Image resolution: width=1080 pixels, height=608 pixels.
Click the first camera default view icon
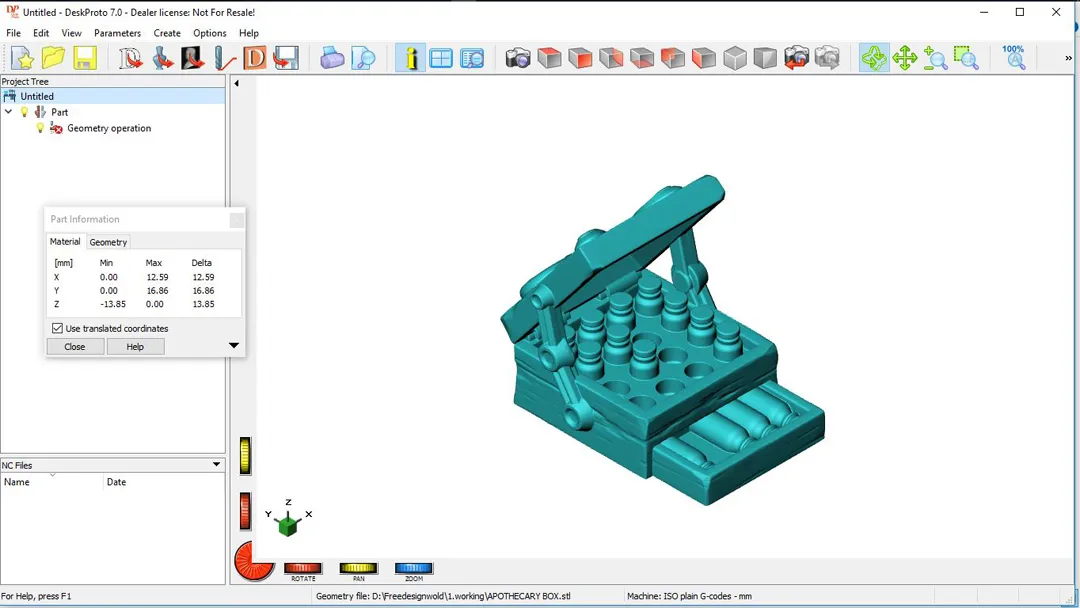518,58
